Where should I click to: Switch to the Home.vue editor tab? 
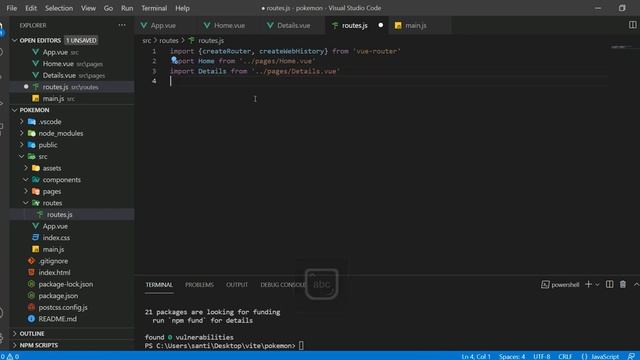click(x=229, y=25)
